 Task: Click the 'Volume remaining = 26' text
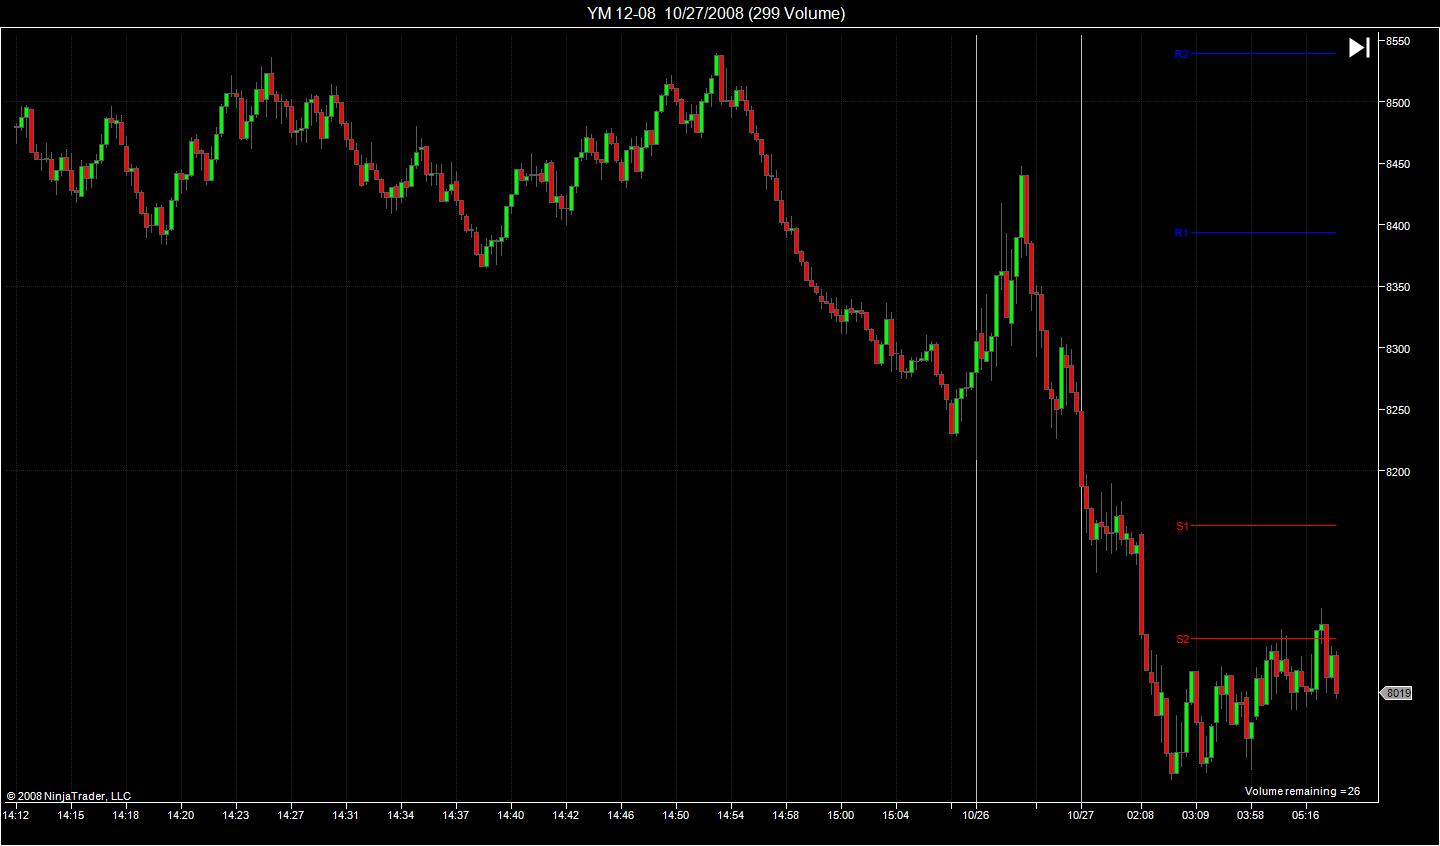click(x=1302, y=791)
